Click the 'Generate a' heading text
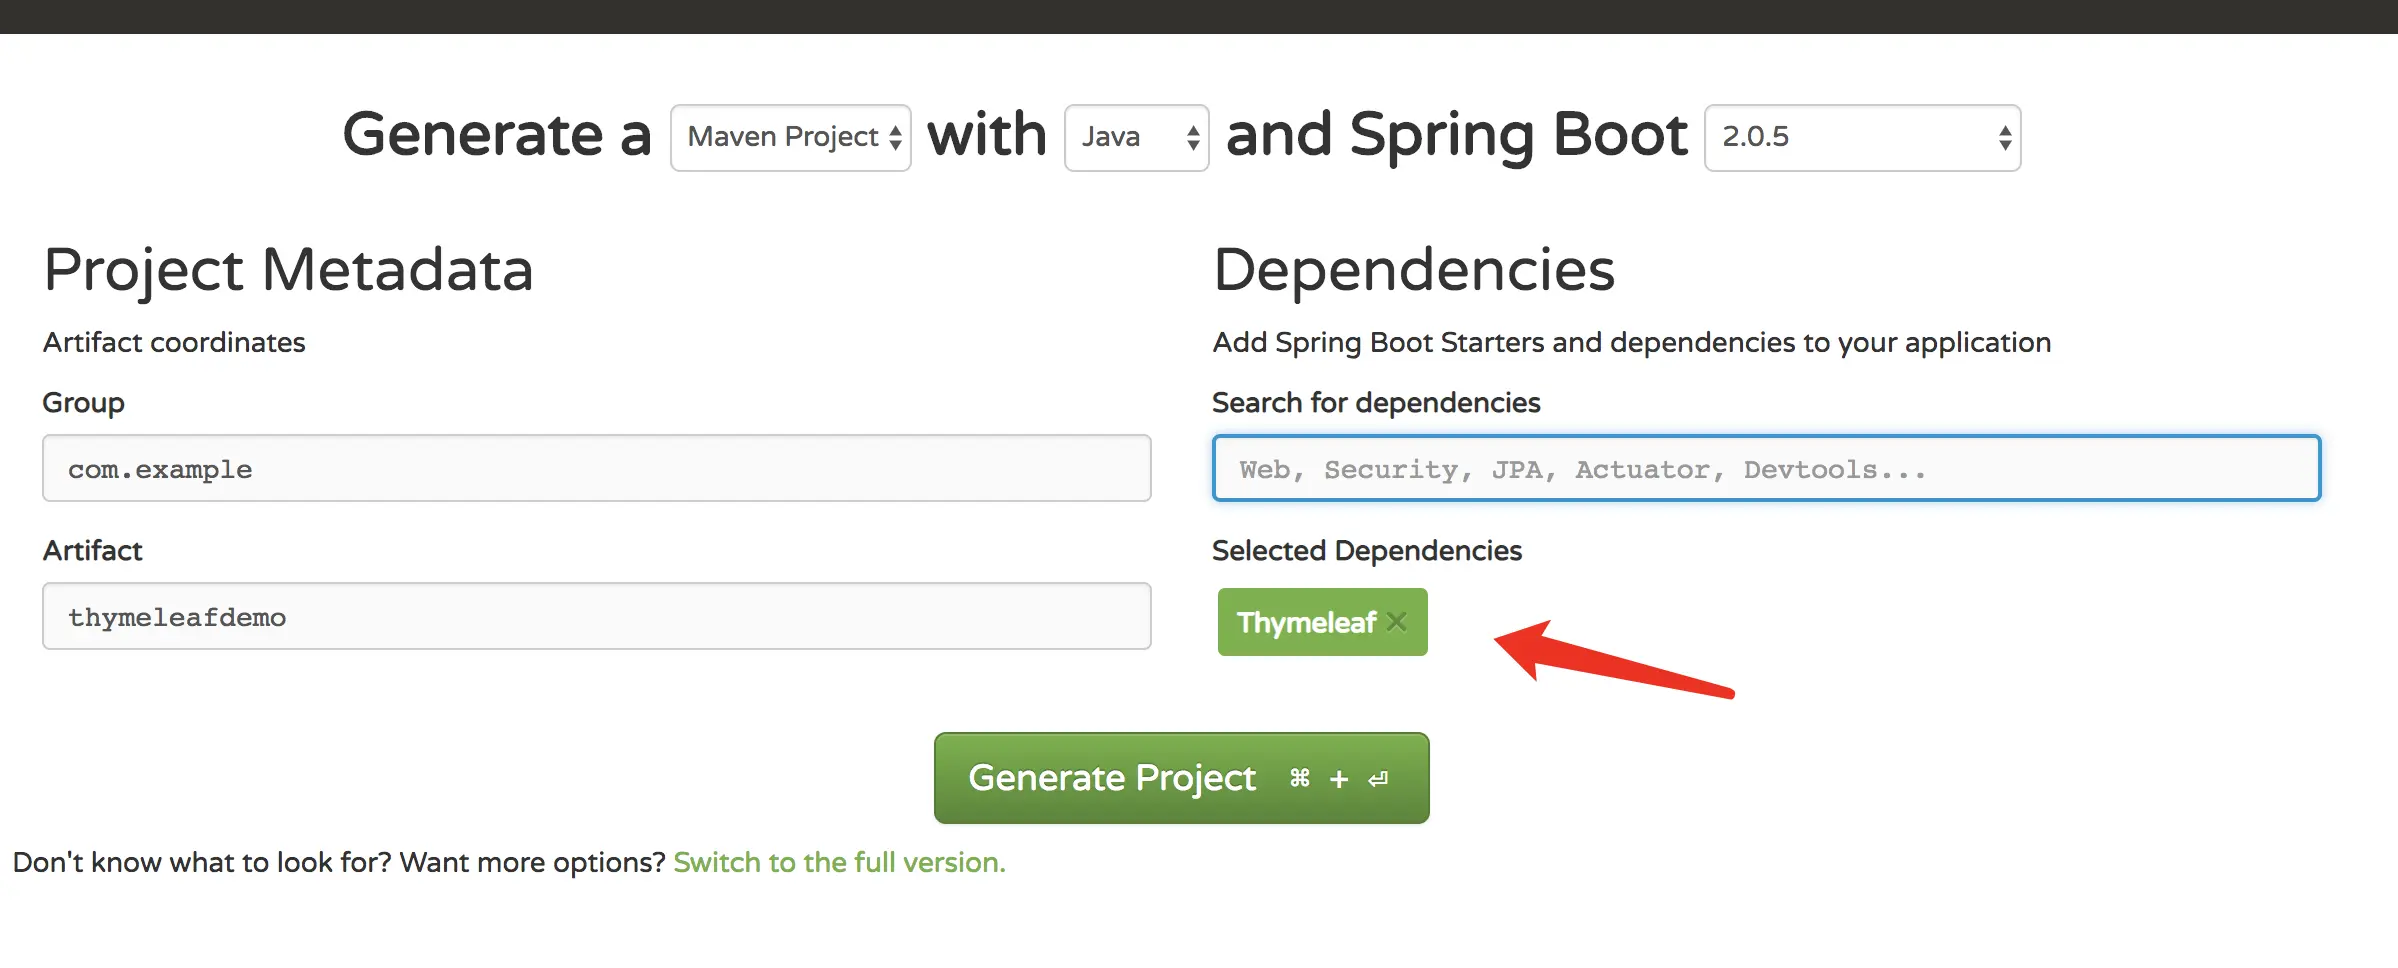This screenshot has height=968, width=2398. (497, 135)
